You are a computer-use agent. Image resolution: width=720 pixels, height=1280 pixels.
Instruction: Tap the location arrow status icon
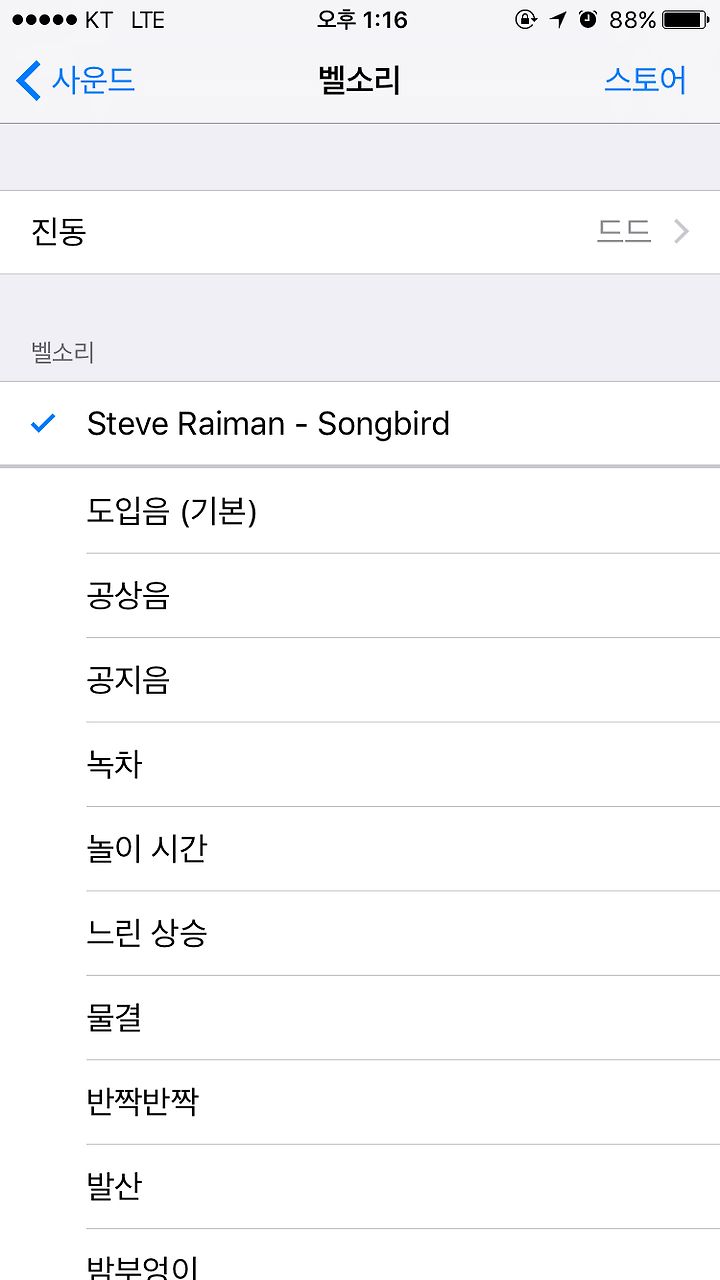pyautogui.click(x=557, y=20)
